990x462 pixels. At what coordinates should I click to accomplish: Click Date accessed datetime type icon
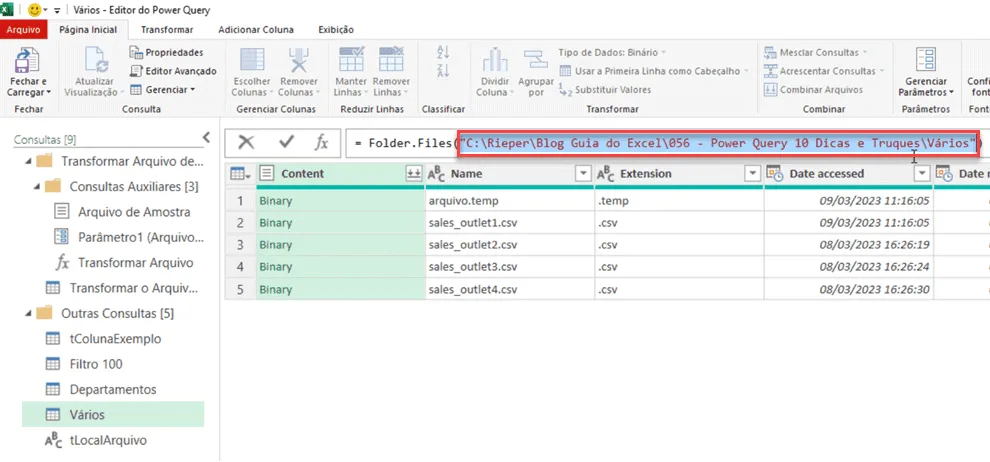click(x=775, y=174)
